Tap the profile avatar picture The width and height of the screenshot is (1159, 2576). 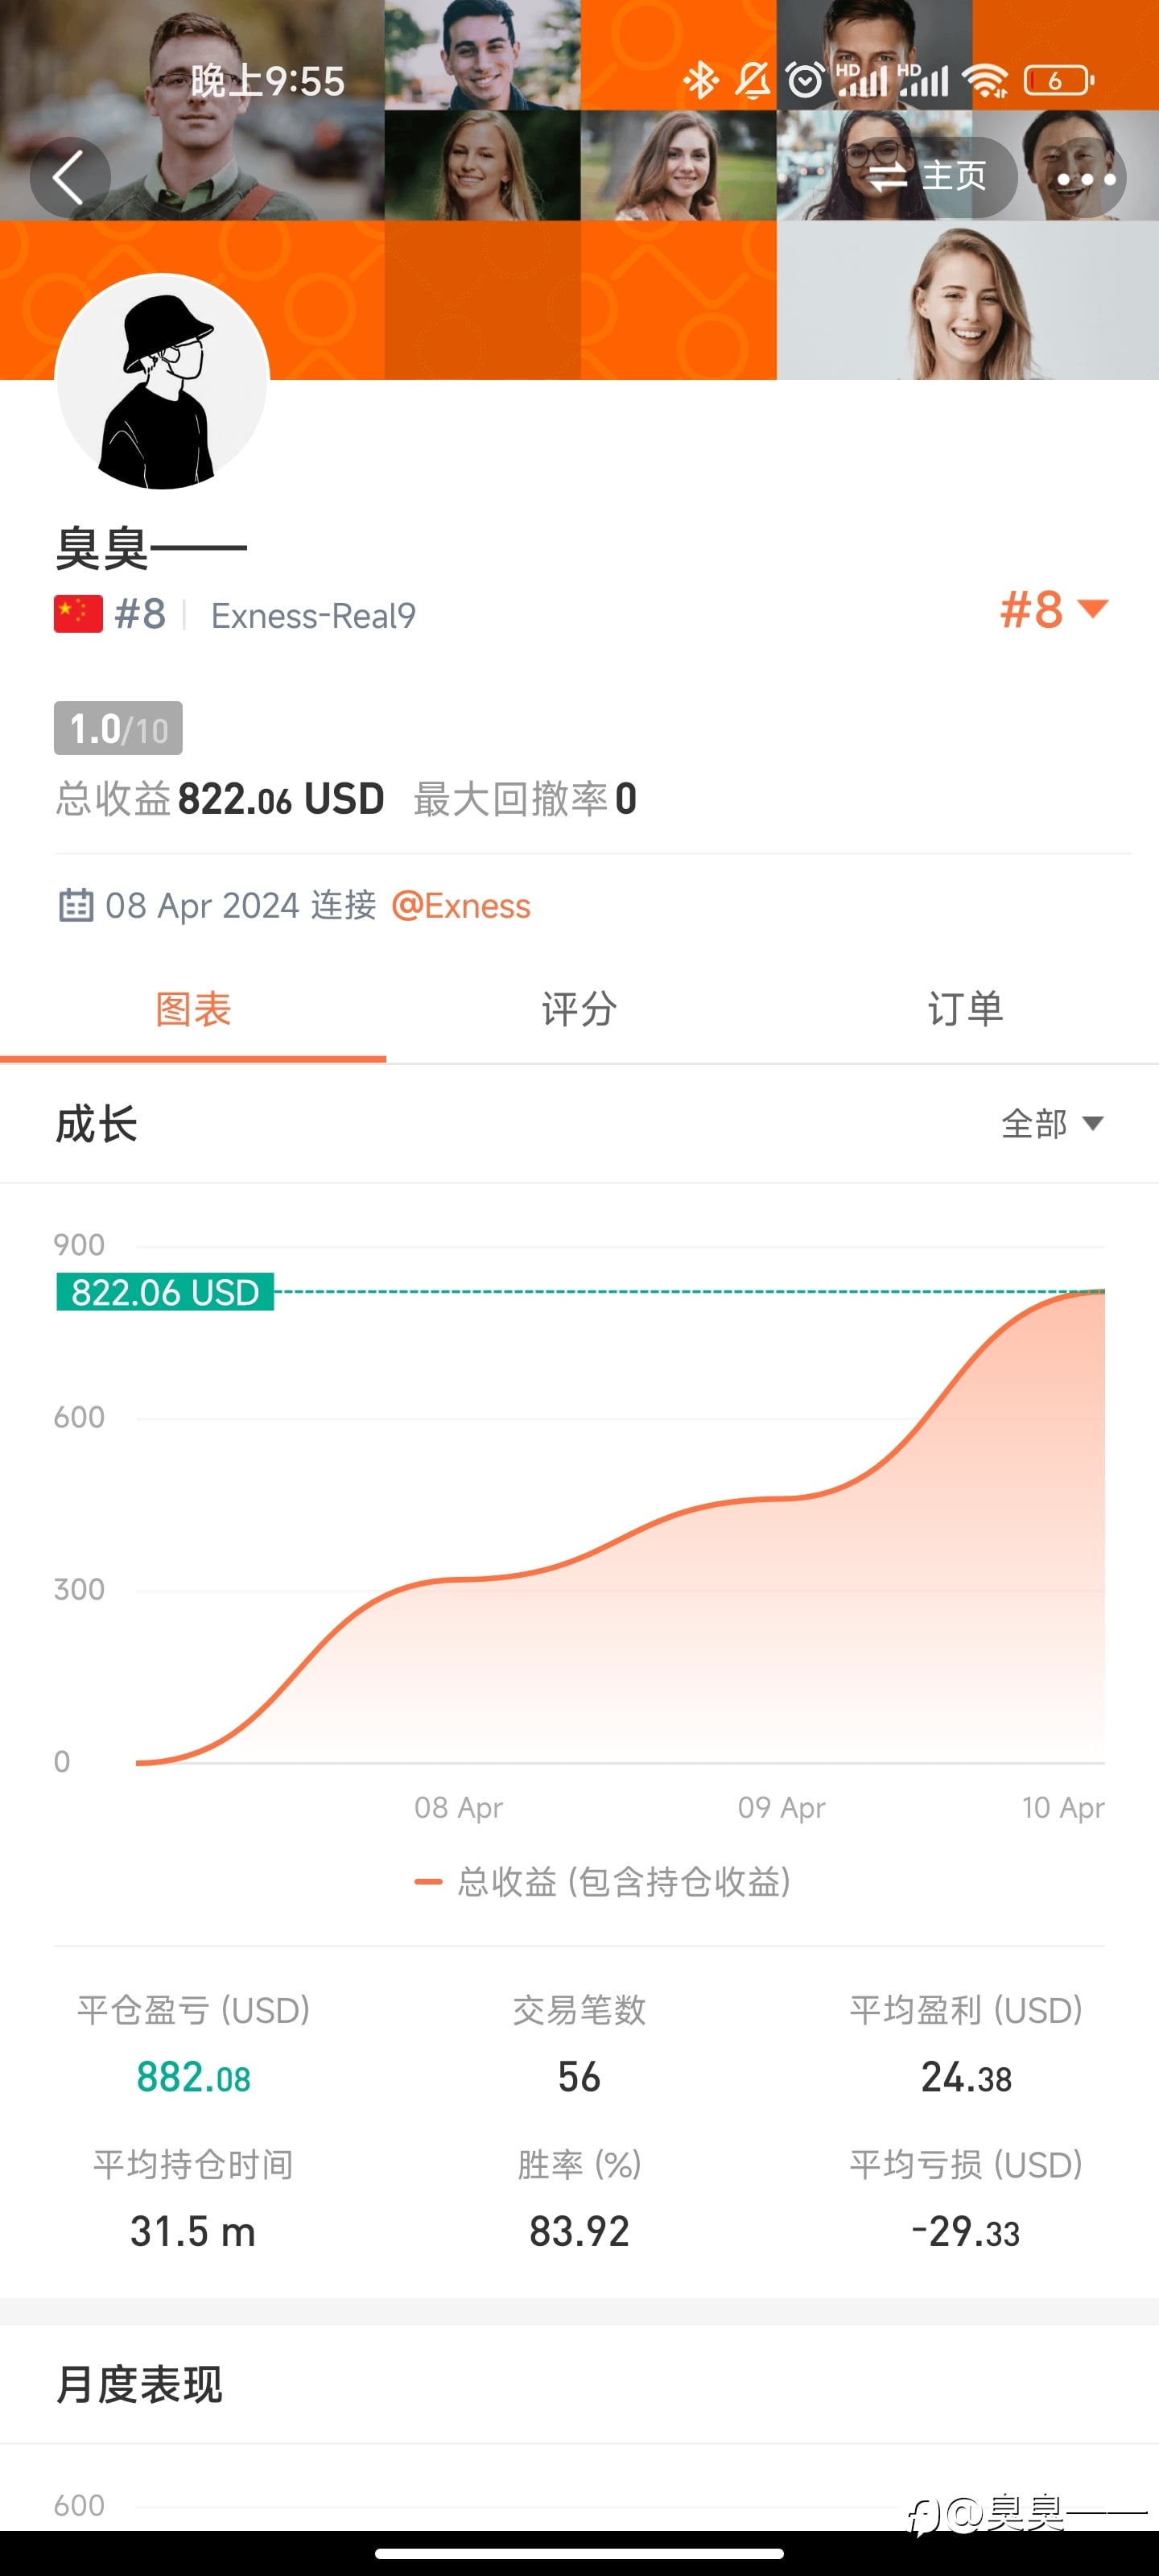(163, 382)
